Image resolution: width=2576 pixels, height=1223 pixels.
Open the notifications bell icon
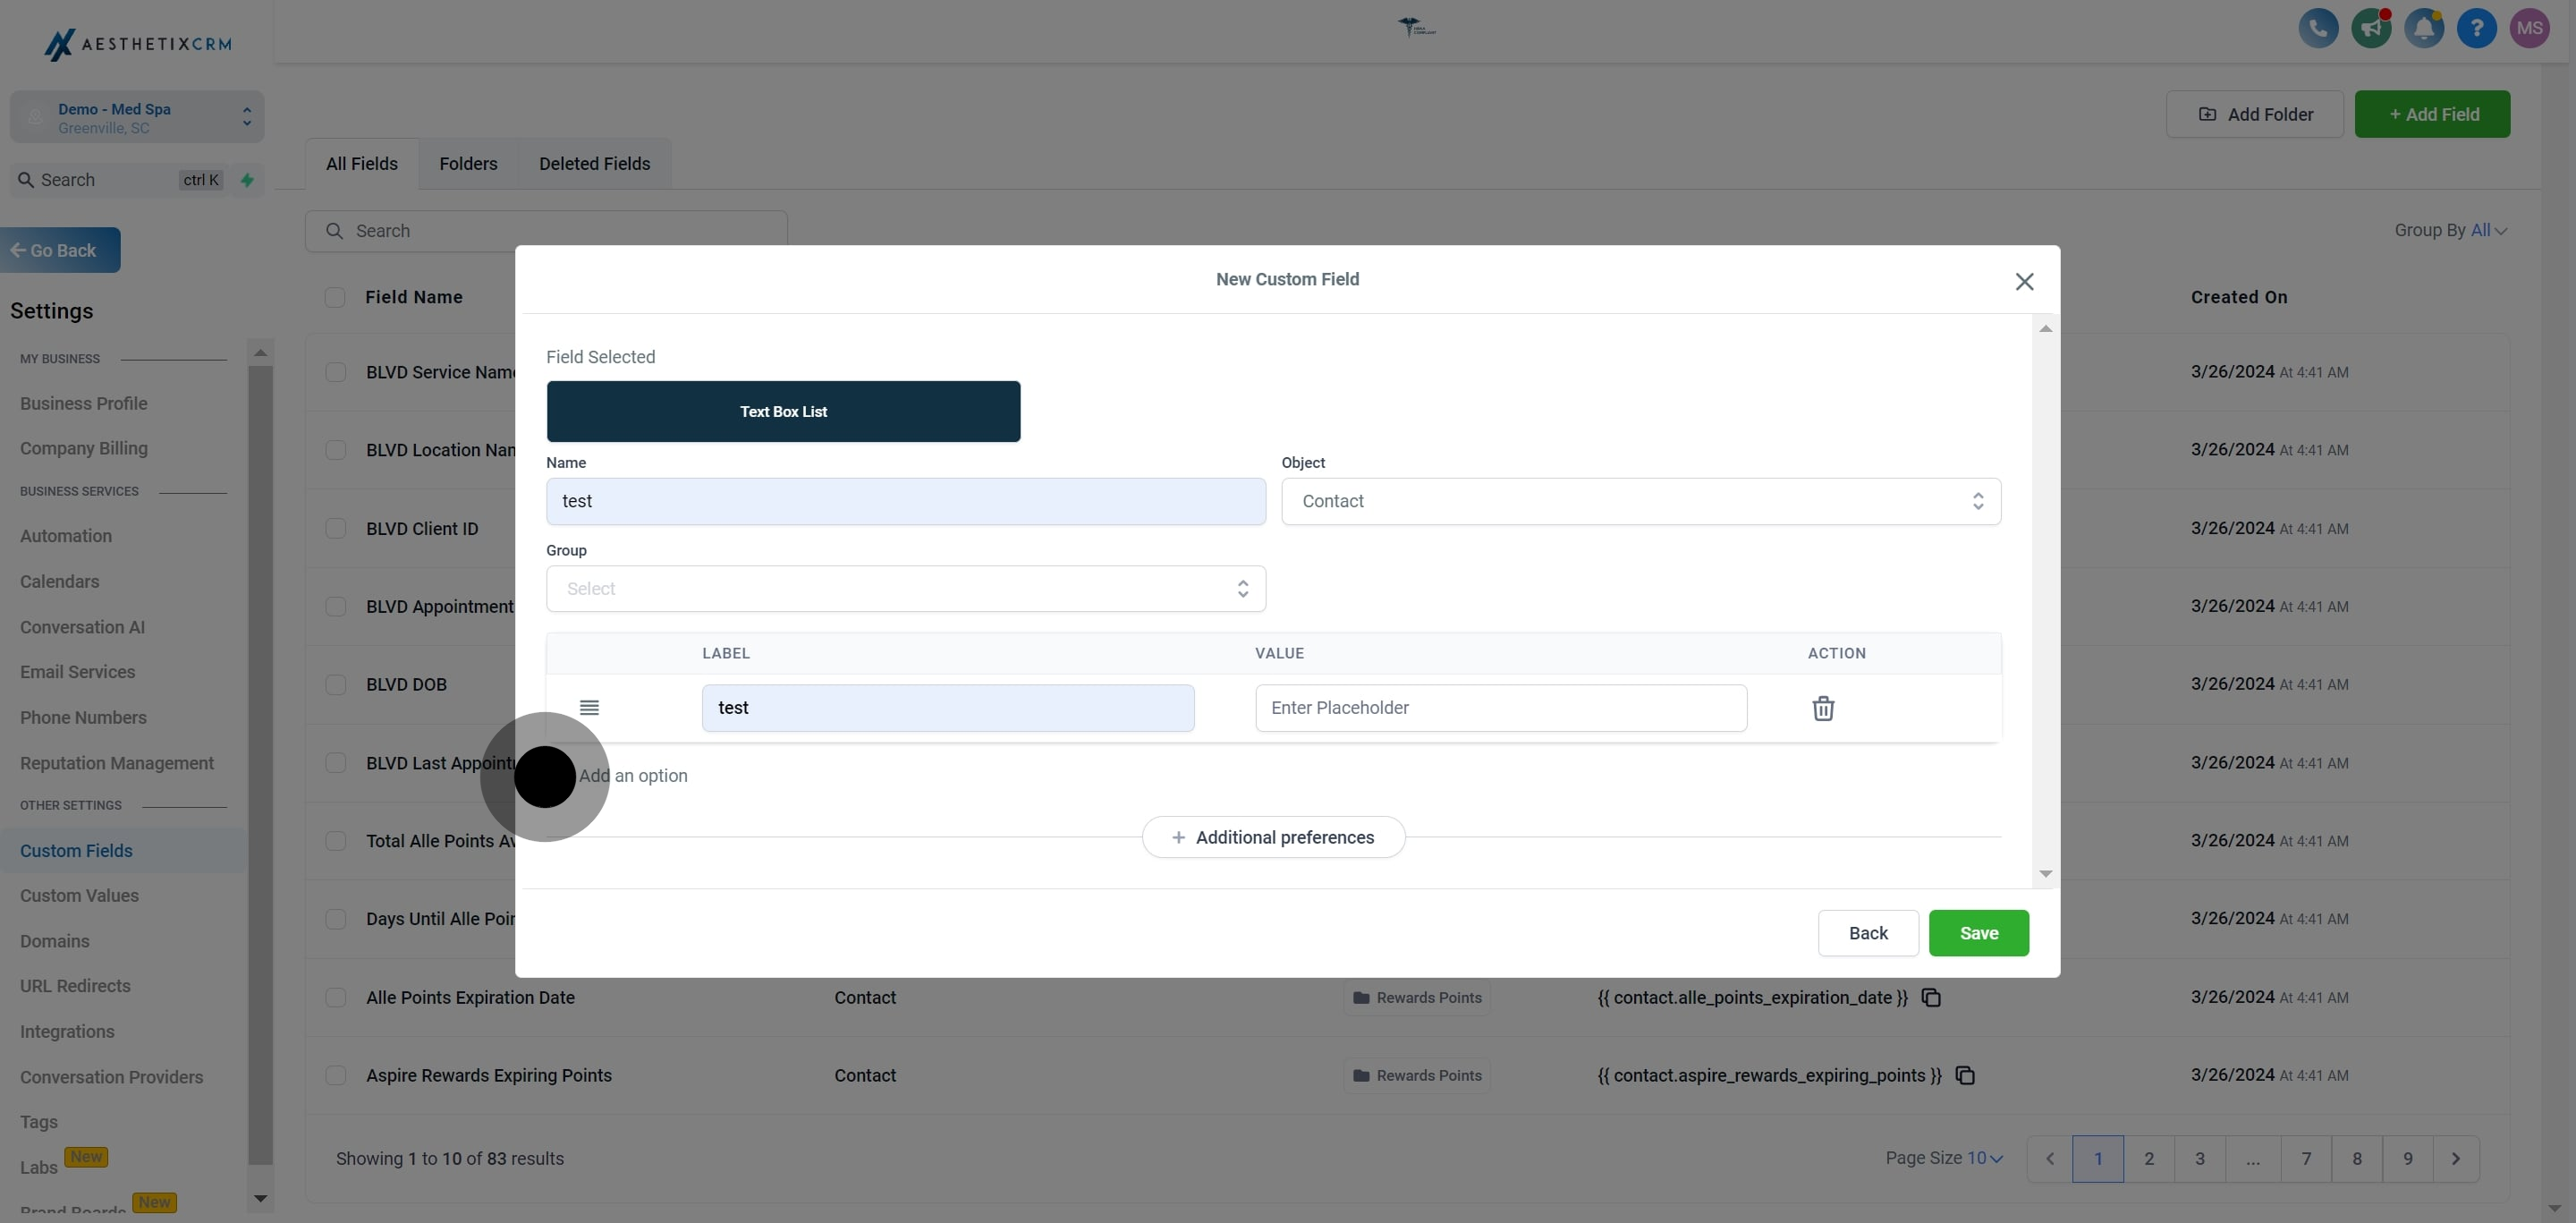[2424, 28]
